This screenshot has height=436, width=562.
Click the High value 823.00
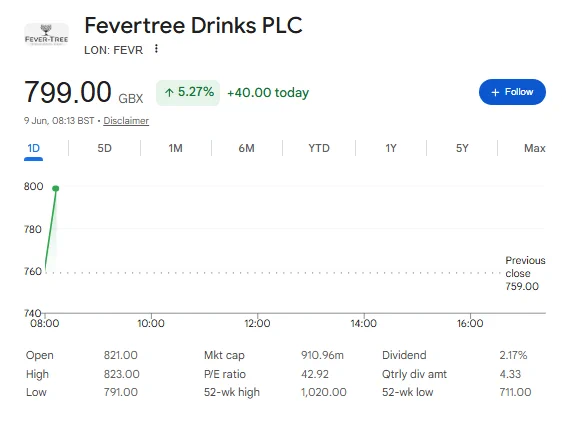tap(122, 374)
